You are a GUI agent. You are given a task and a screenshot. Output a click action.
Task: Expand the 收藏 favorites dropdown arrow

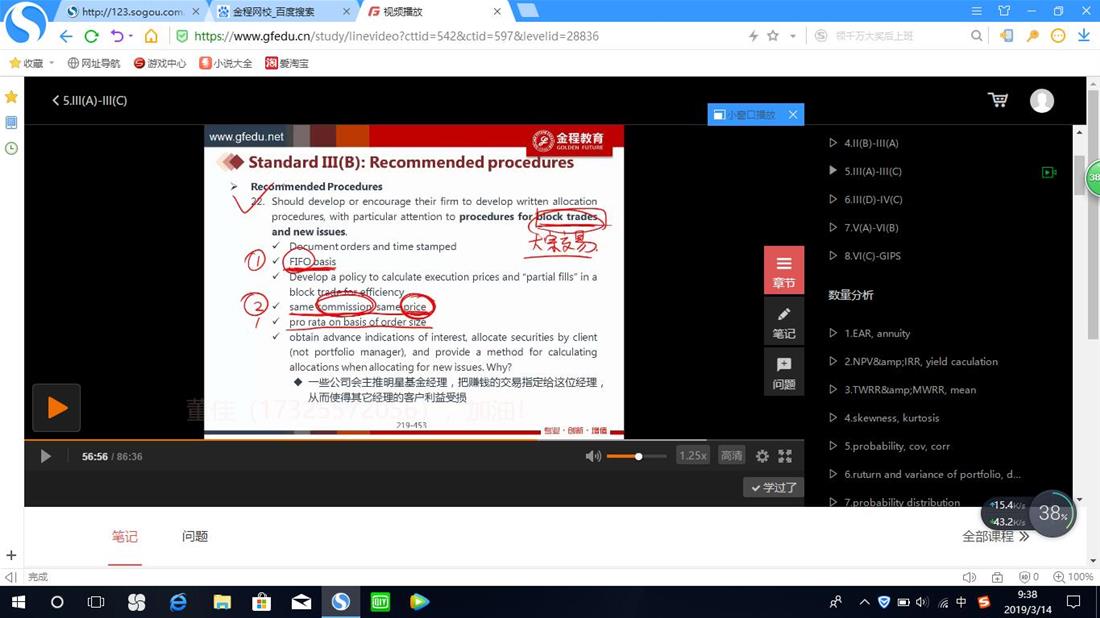point(51,62)
